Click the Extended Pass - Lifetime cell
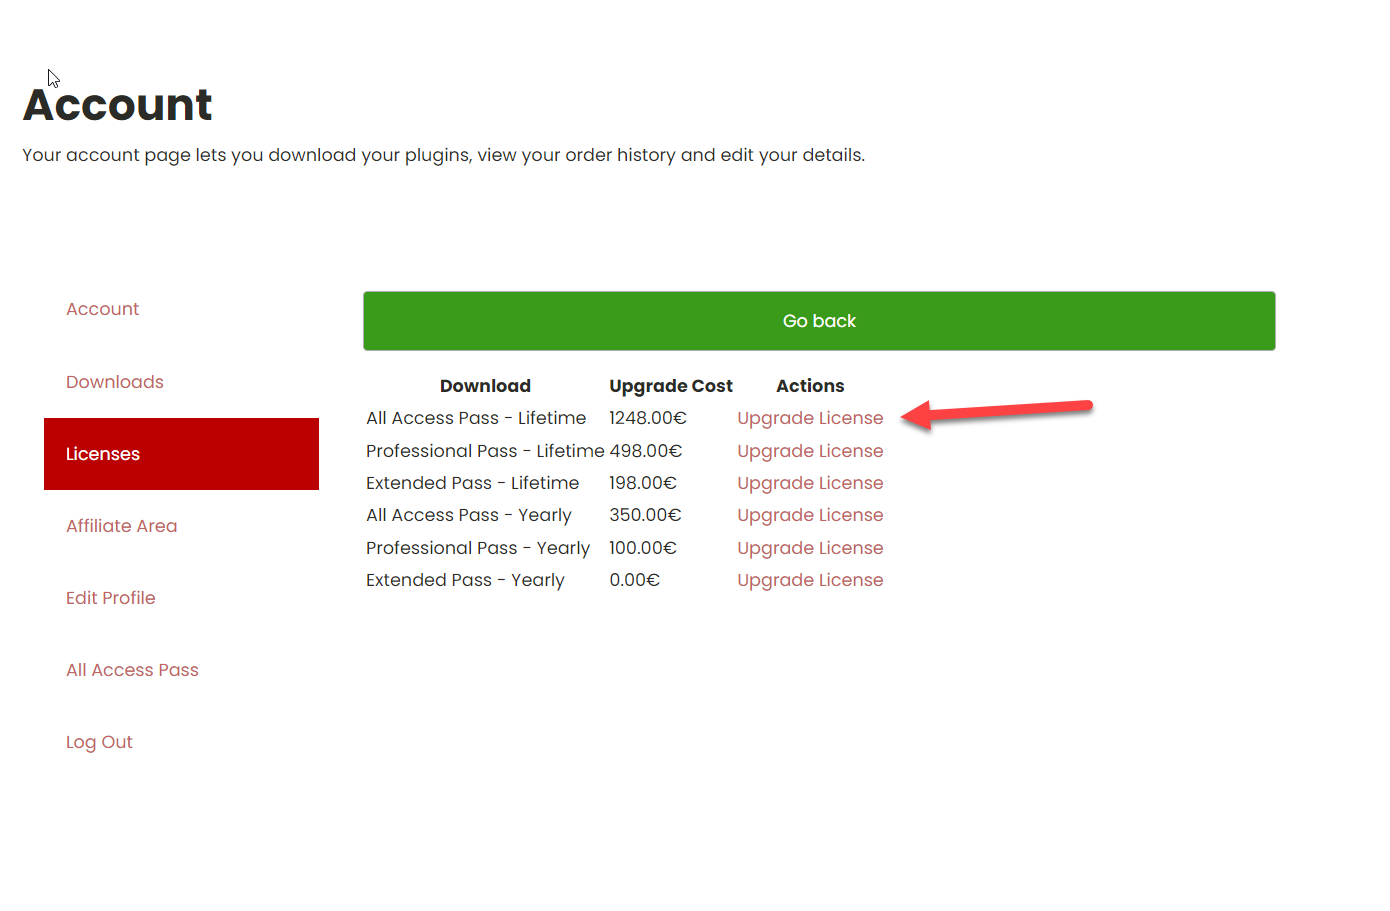The height and width of the screenshot is (911, 1390). click(472, 483)
